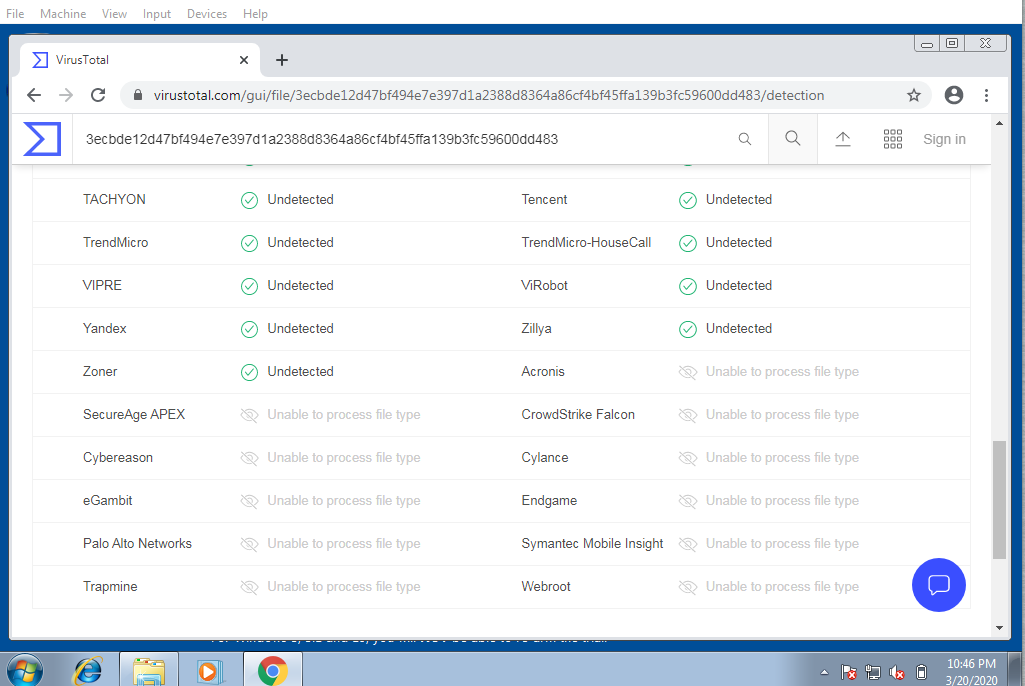Click the TrendMicro-HouseCall engine name
Screen dimensions: 1025x686
[586, 243]
